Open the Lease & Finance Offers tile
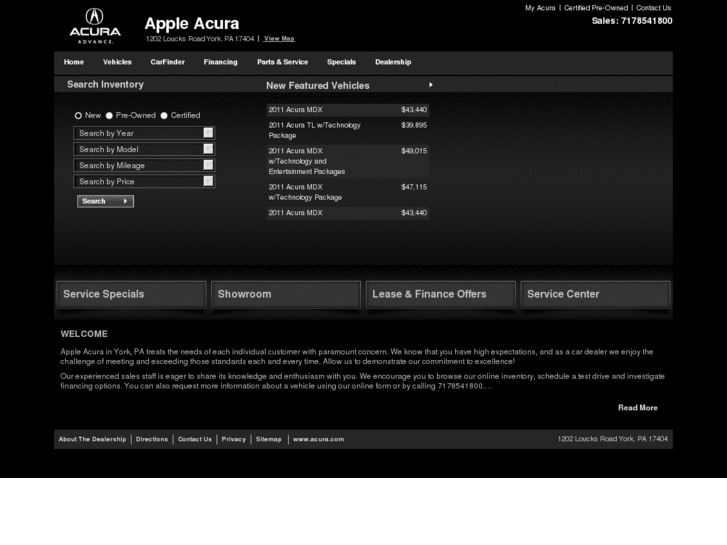This screenshot has width=727, height=545. (x=440, y=295)
